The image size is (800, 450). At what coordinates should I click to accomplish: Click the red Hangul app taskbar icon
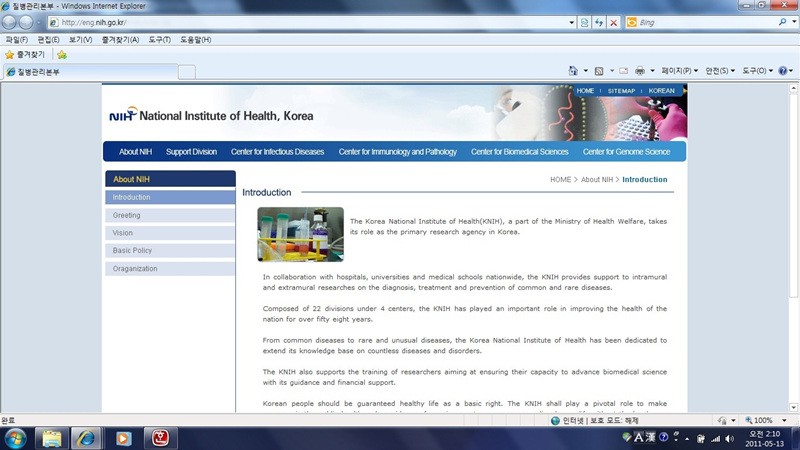pyautogui.click(x=160, y=438)
